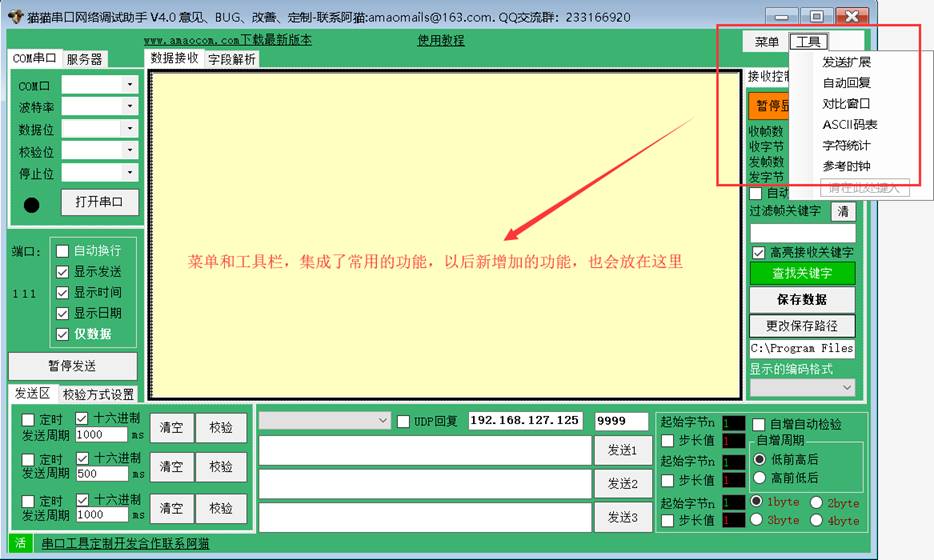This screenshot has height=560, width=934.
Task: Open ASCII码表 from the tools menu
Action: pos(849,125)
